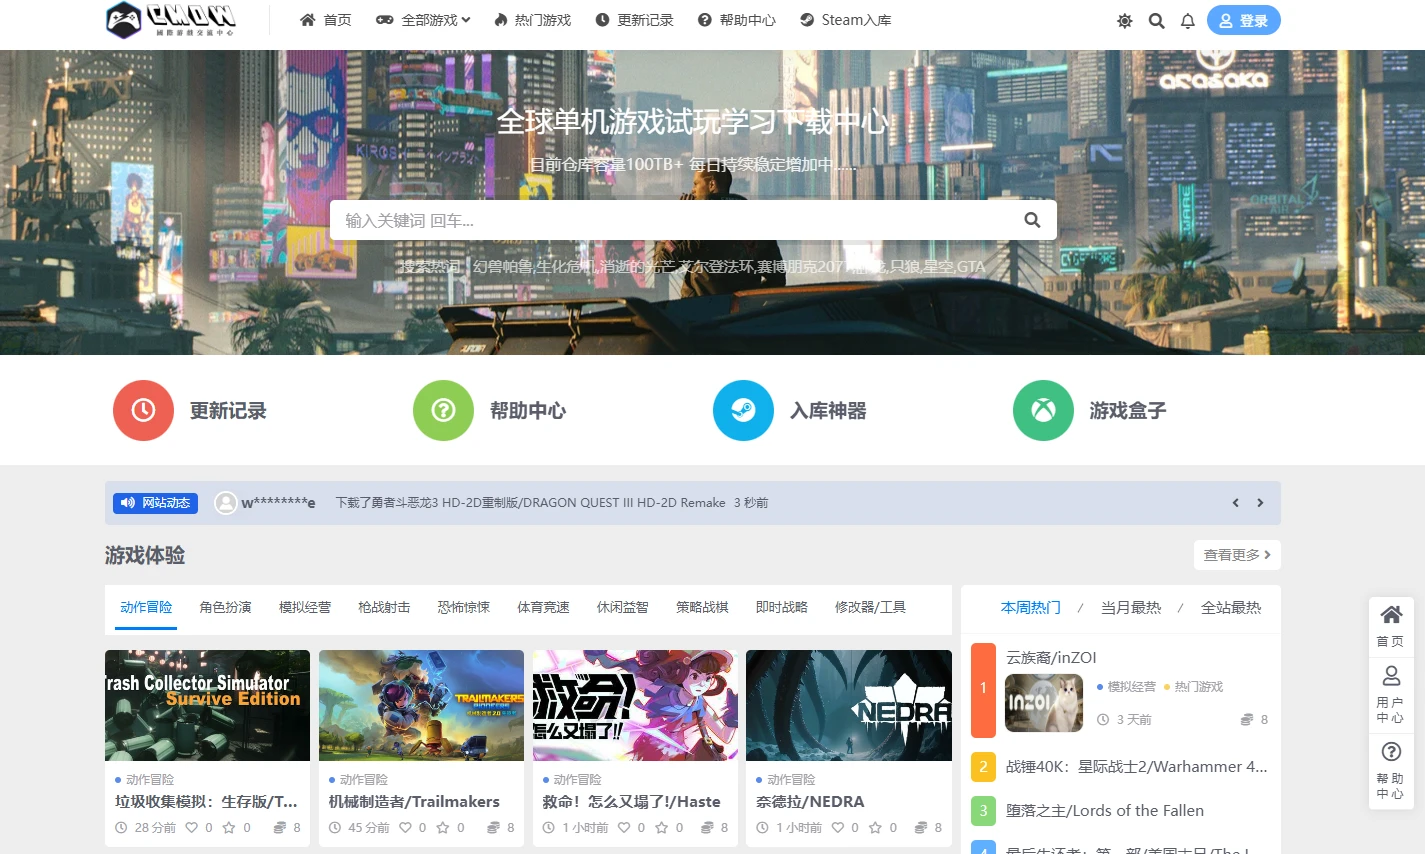
Task: Select the 策略战棋 tab
Action: [702, 607]
